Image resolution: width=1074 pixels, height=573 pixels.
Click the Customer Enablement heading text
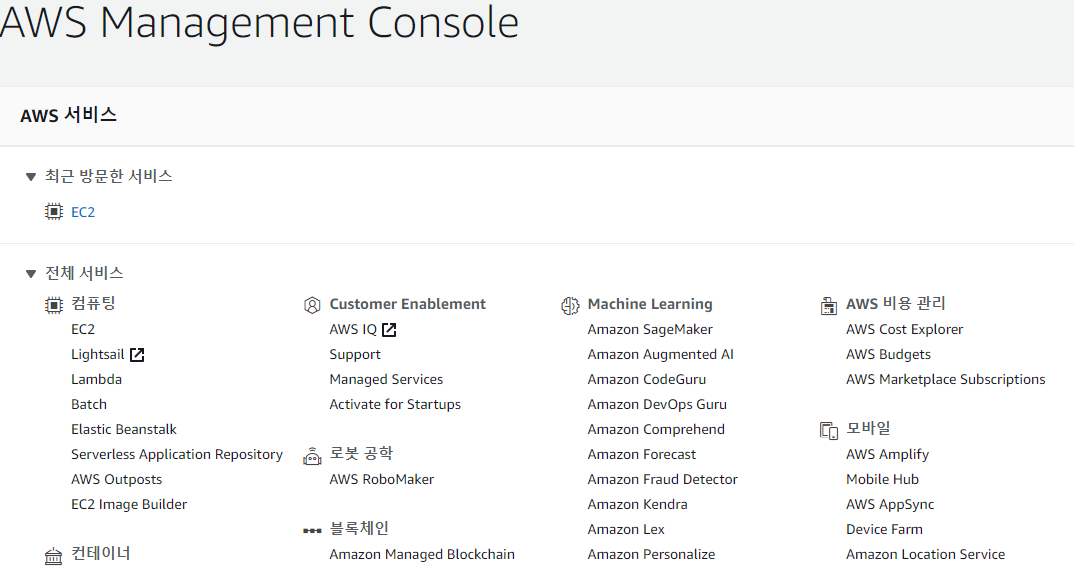[x=408, y=304]
